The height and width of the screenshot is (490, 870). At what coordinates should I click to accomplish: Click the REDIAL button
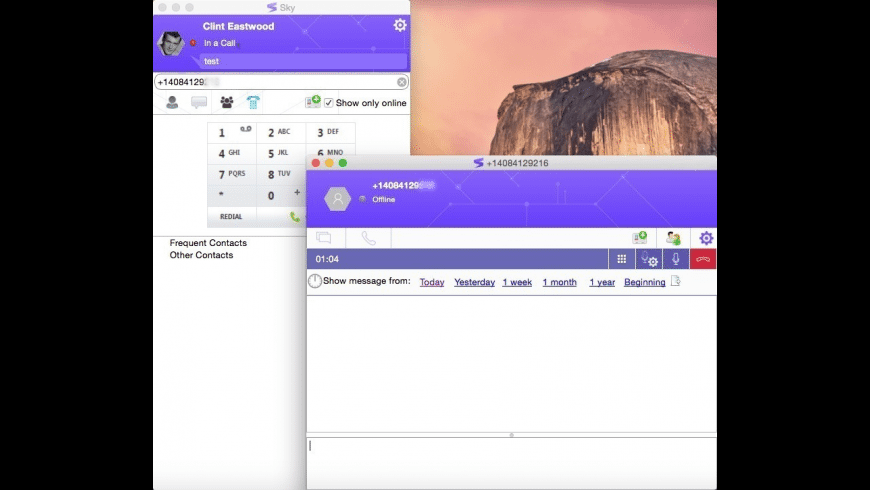point(232,216)
